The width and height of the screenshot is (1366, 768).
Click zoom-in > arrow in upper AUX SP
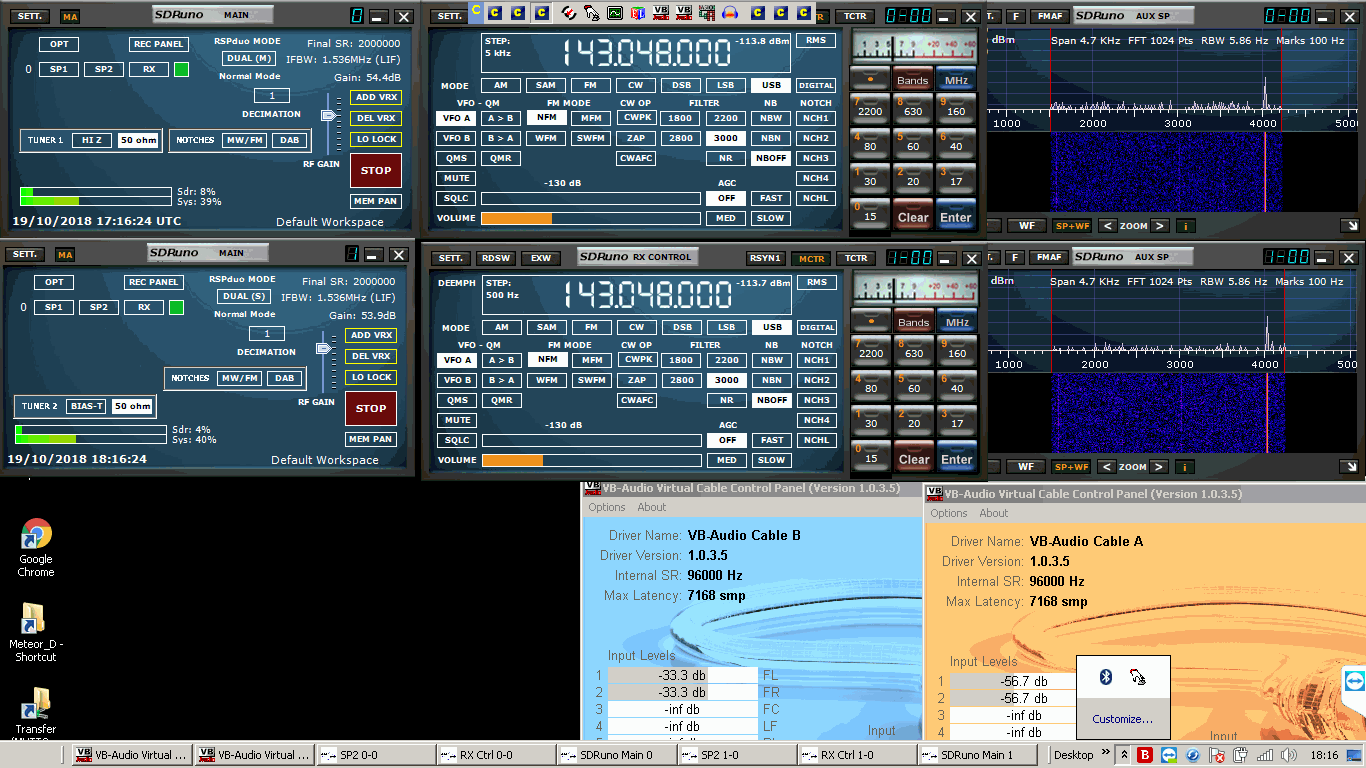pos(1159,226)
